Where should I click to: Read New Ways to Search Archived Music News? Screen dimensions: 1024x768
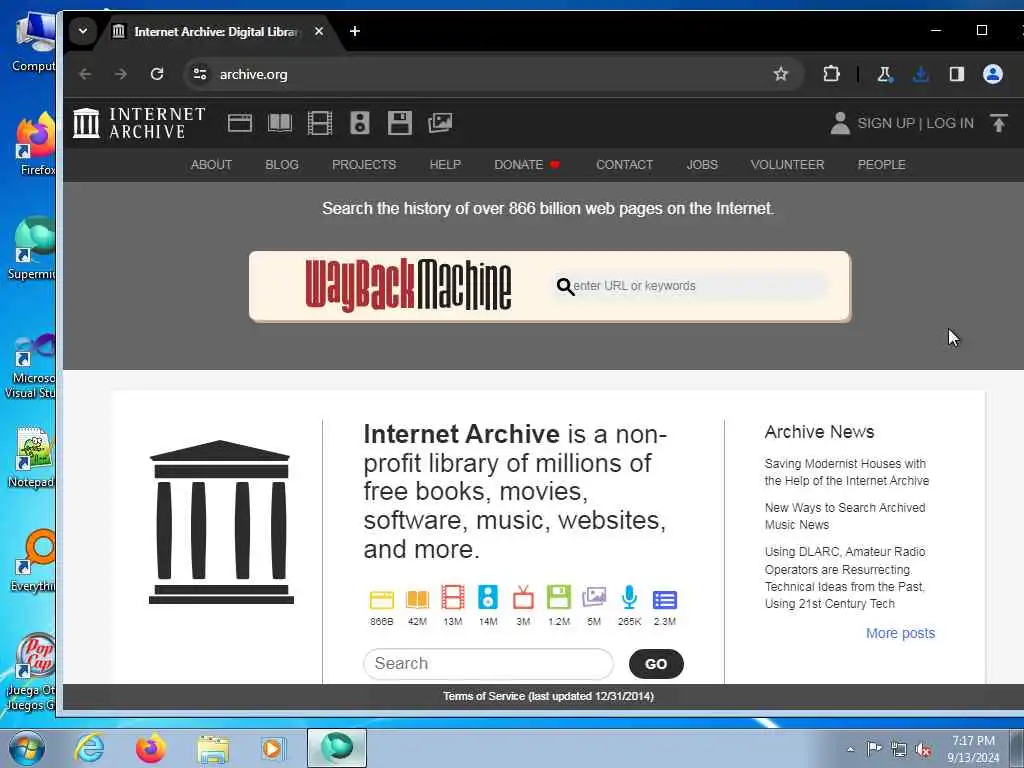tap(844, 516)
